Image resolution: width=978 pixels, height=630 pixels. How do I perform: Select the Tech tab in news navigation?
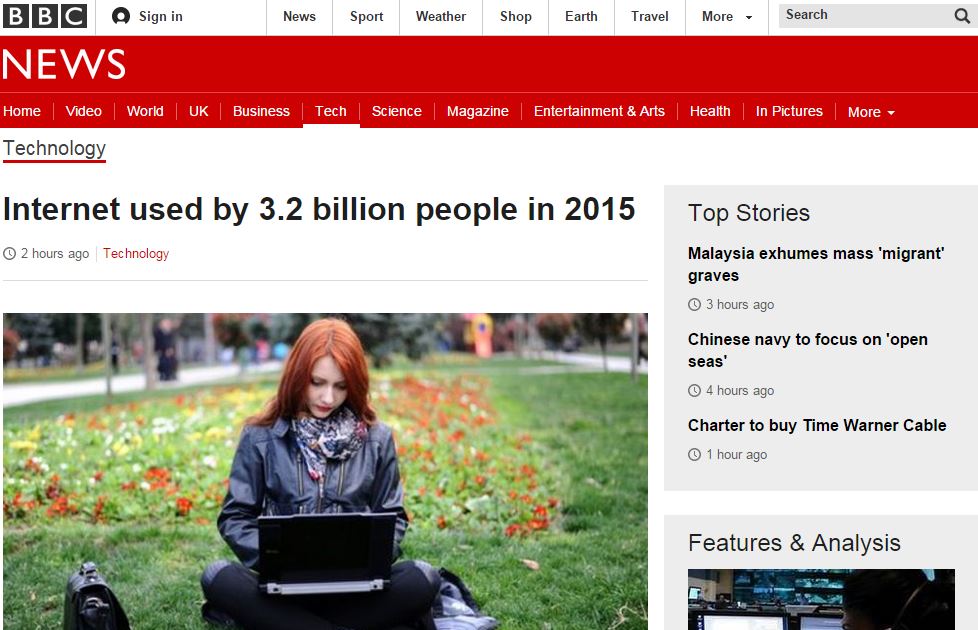(331, 111)
